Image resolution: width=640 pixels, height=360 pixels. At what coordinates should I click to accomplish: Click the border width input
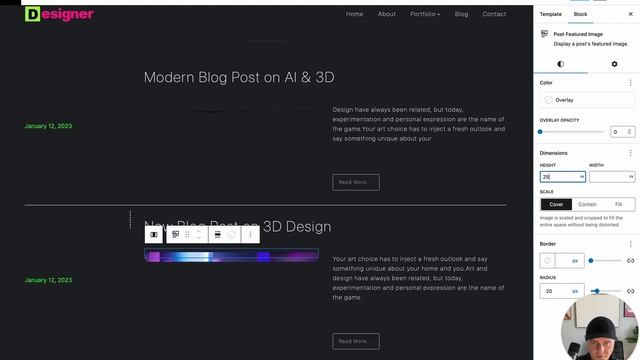[562, 260]
